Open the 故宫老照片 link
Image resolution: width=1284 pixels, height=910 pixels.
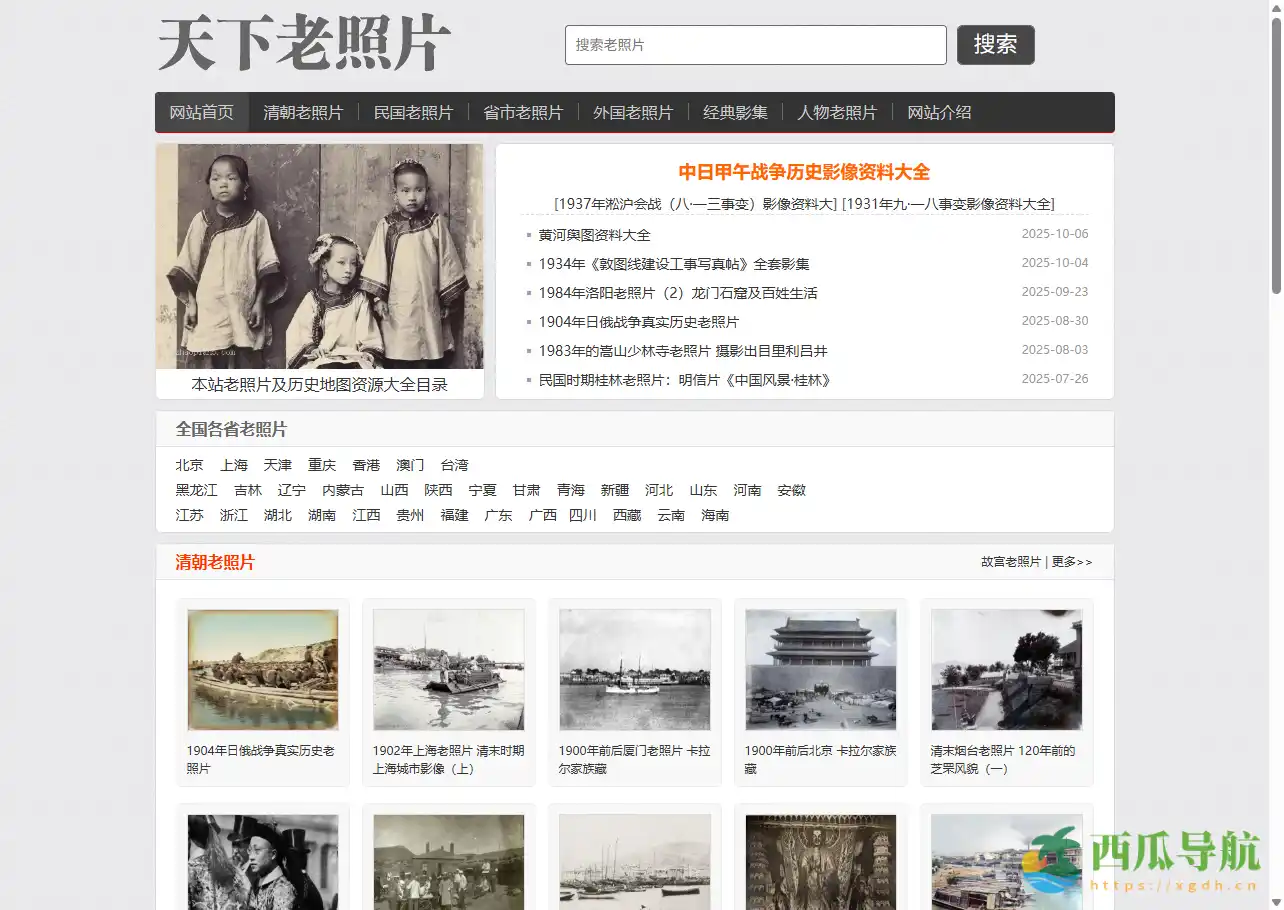1010,561
